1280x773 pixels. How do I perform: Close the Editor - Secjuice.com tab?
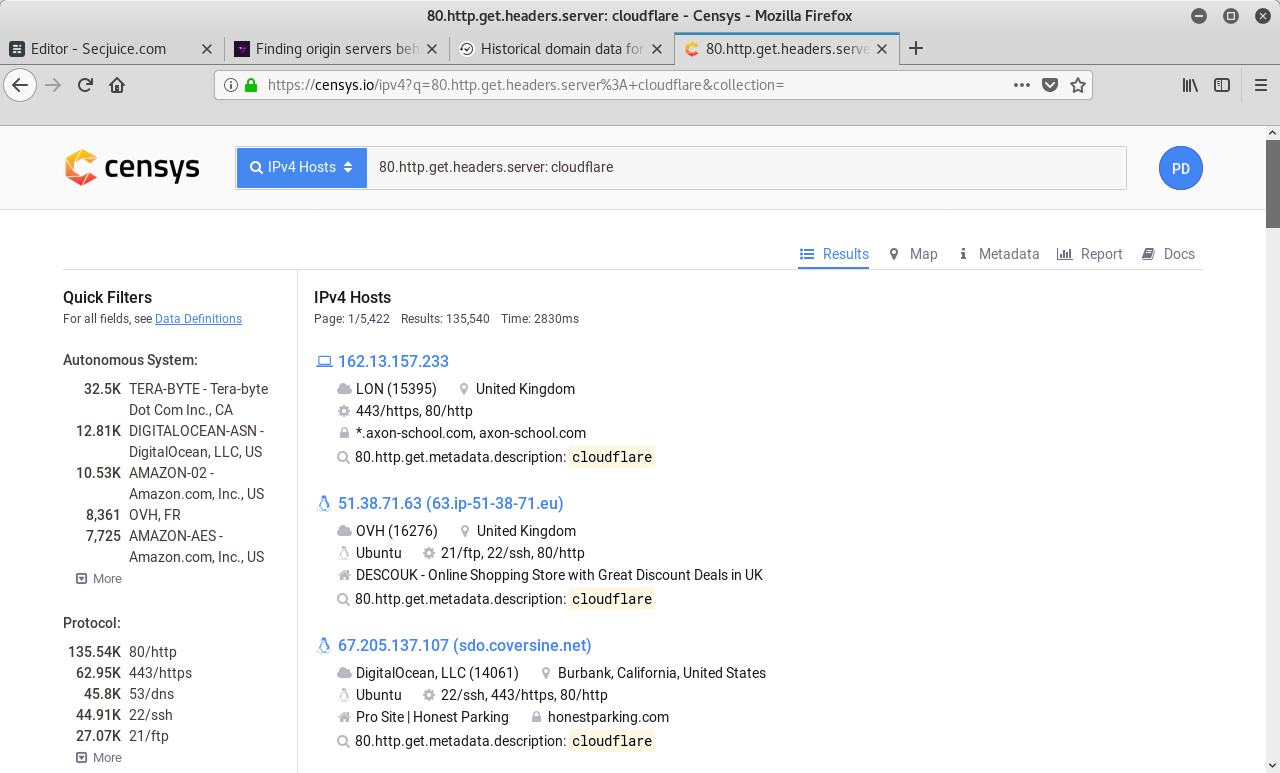click(207, 48)
